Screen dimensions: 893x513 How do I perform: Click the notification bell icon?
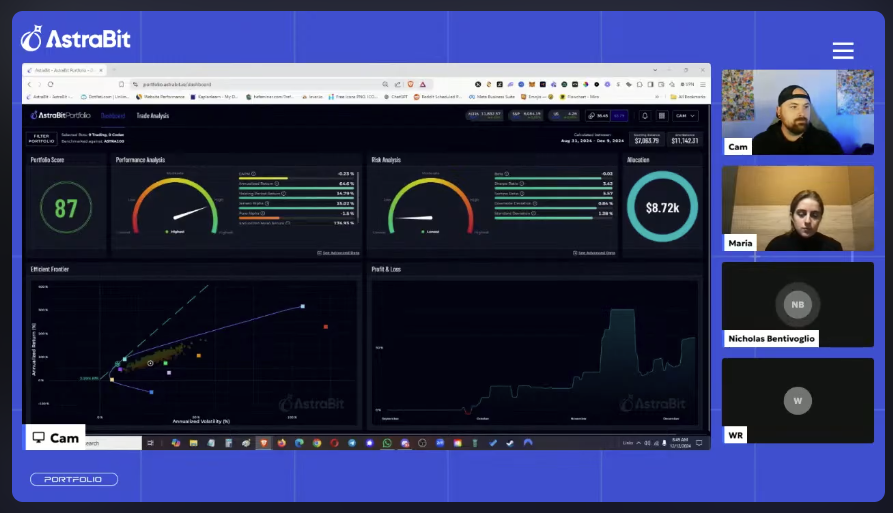(645, 115)
